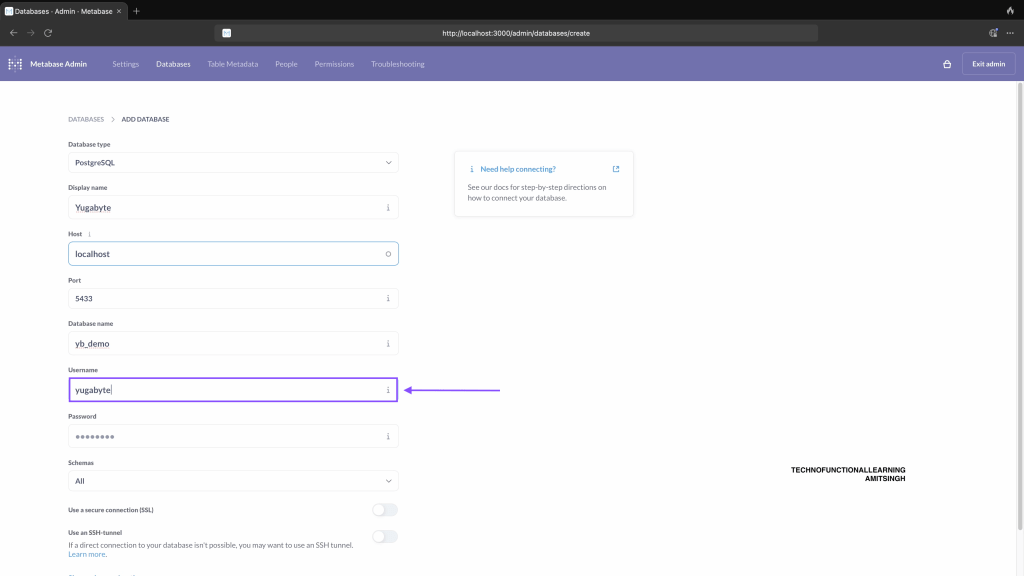Open the Schemas dropdown showing All
The width and height of the screenshot is (1024, 576).
point(232,481)
